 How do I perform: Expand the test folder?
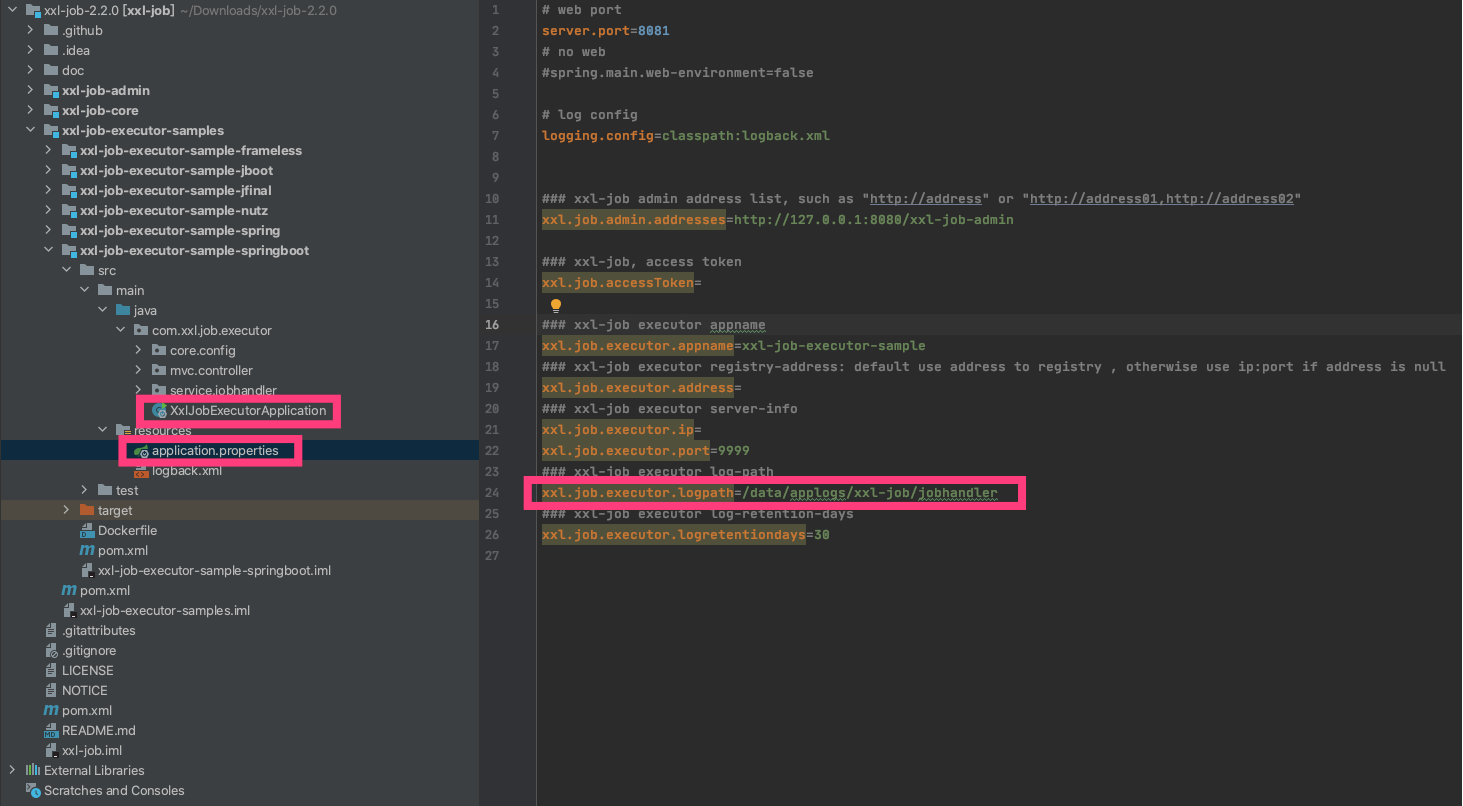point(84,491)
